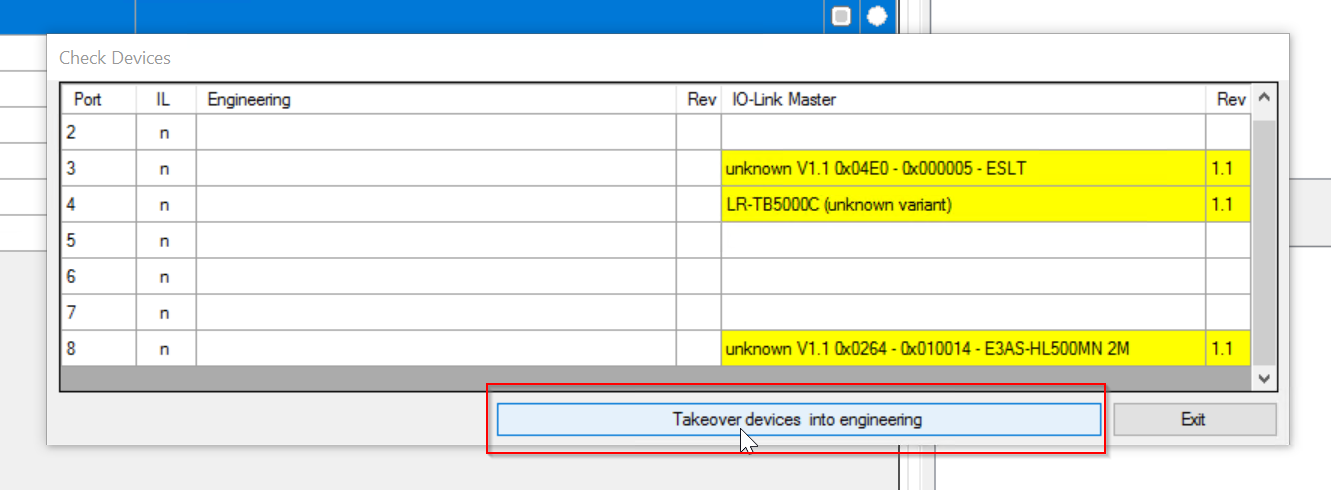Screen dimensions: 1331x490
Task: Click the IL 'n' cell in port 2 row
Action: click(166, 132)
